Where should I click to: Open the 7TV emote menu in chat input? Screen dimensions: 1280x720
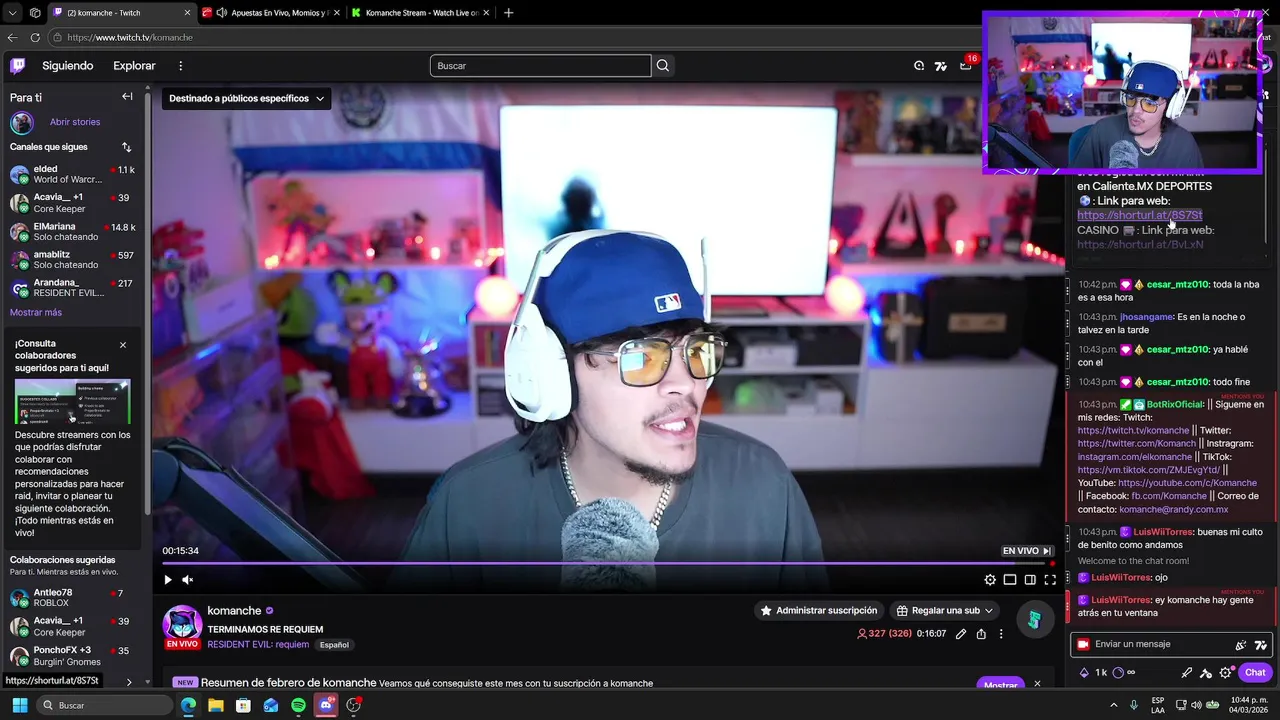click(1260, 645)
